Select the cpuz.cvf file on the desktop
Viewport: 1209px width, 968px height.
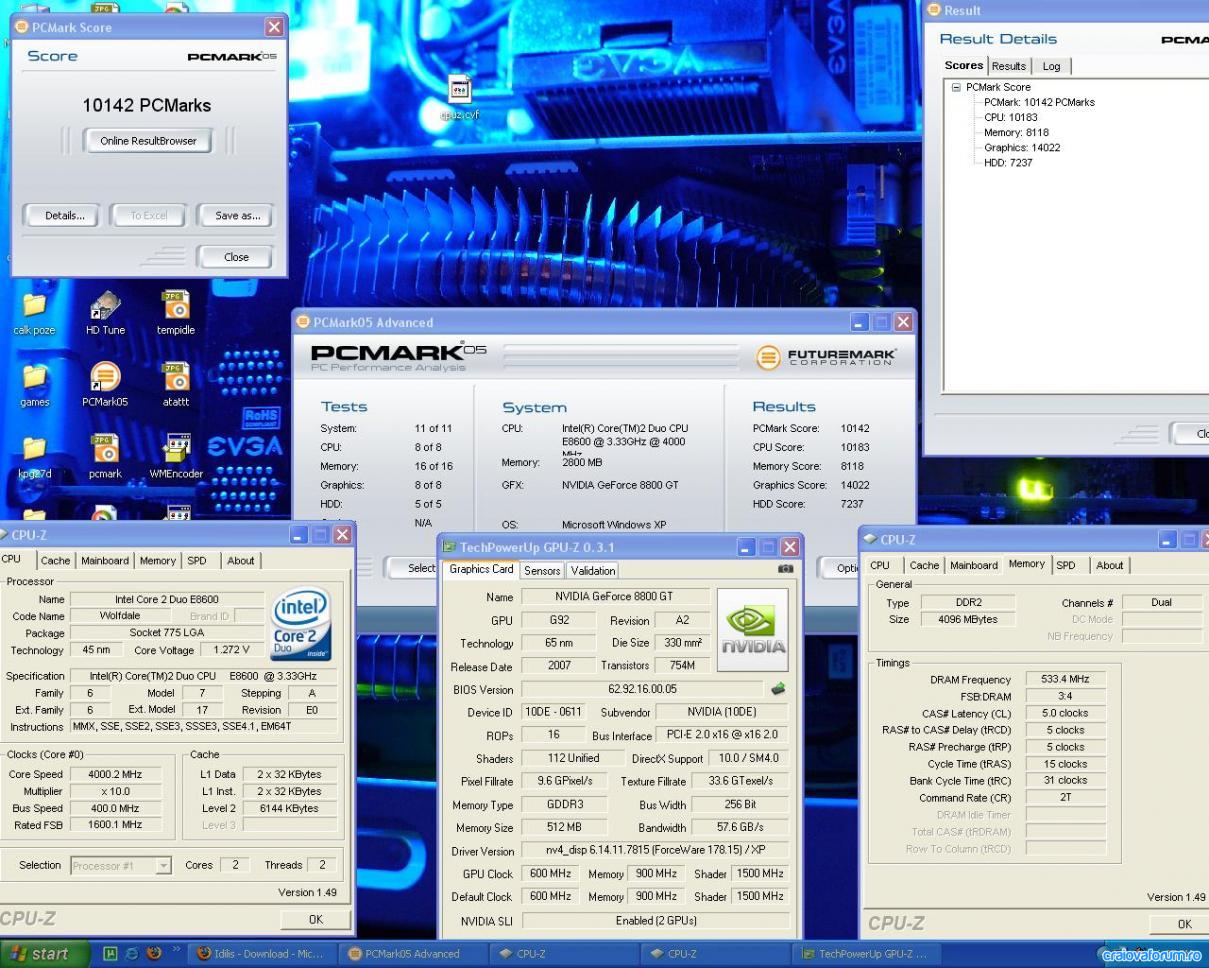(460, 97)
